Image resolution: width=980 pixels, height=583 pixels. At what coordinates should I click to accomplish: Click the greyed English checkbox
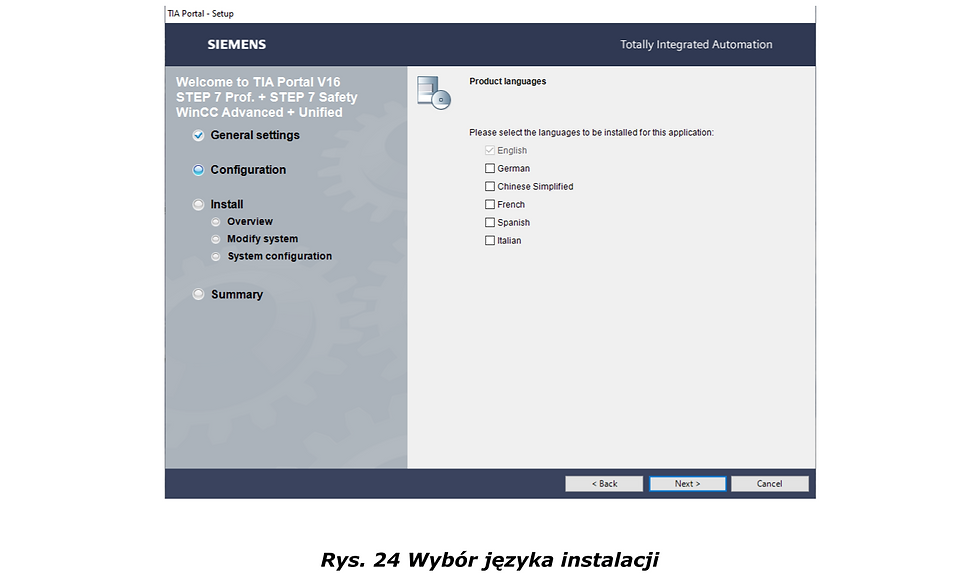pos(490,151)
